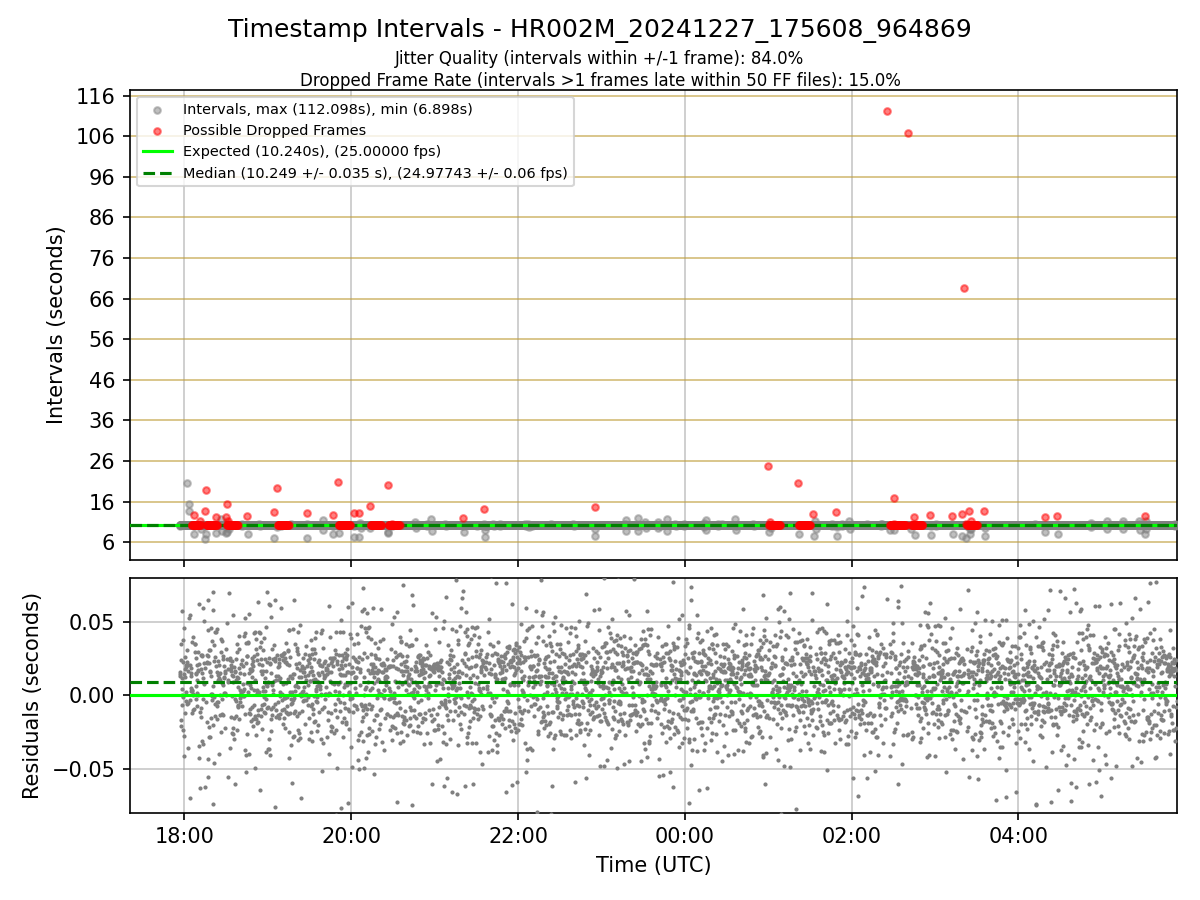Screen dimensions: 1200x900
Task: Click the x-axis tick label 00:00
Action: (x=684, y=834)
